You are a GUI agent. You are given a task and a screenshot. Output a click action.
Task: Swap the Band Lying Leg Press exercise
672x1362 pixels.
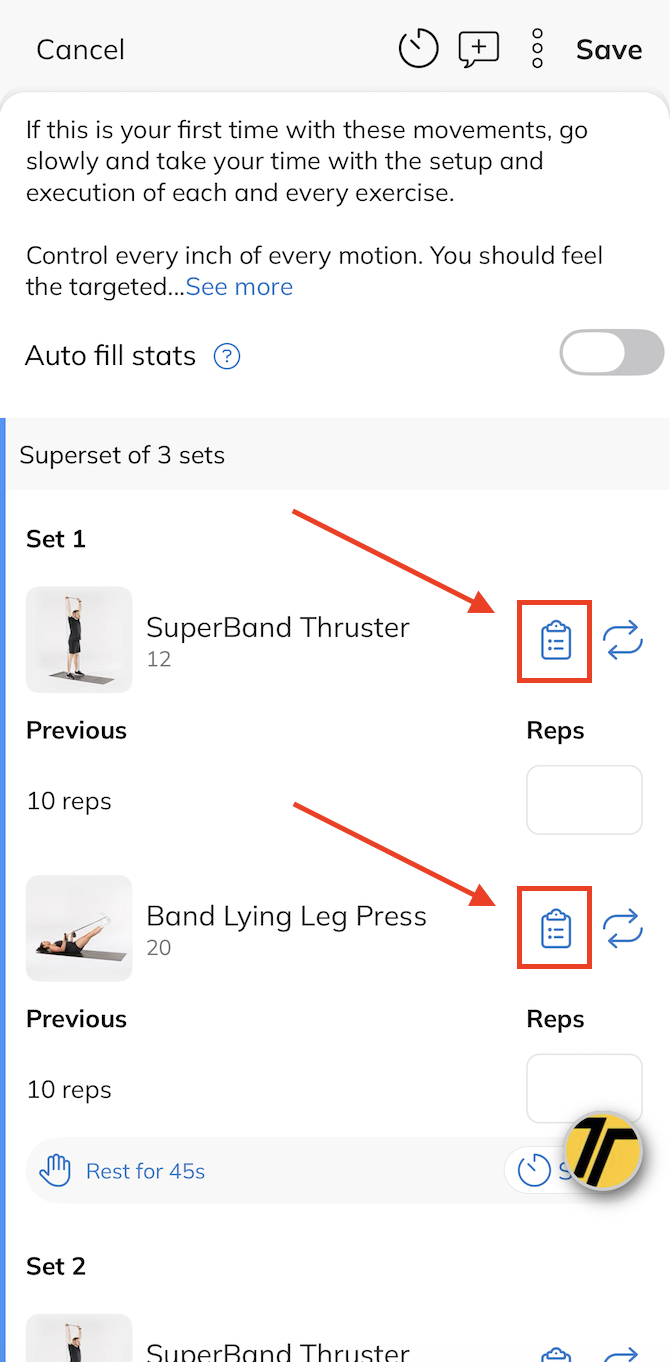622,929
